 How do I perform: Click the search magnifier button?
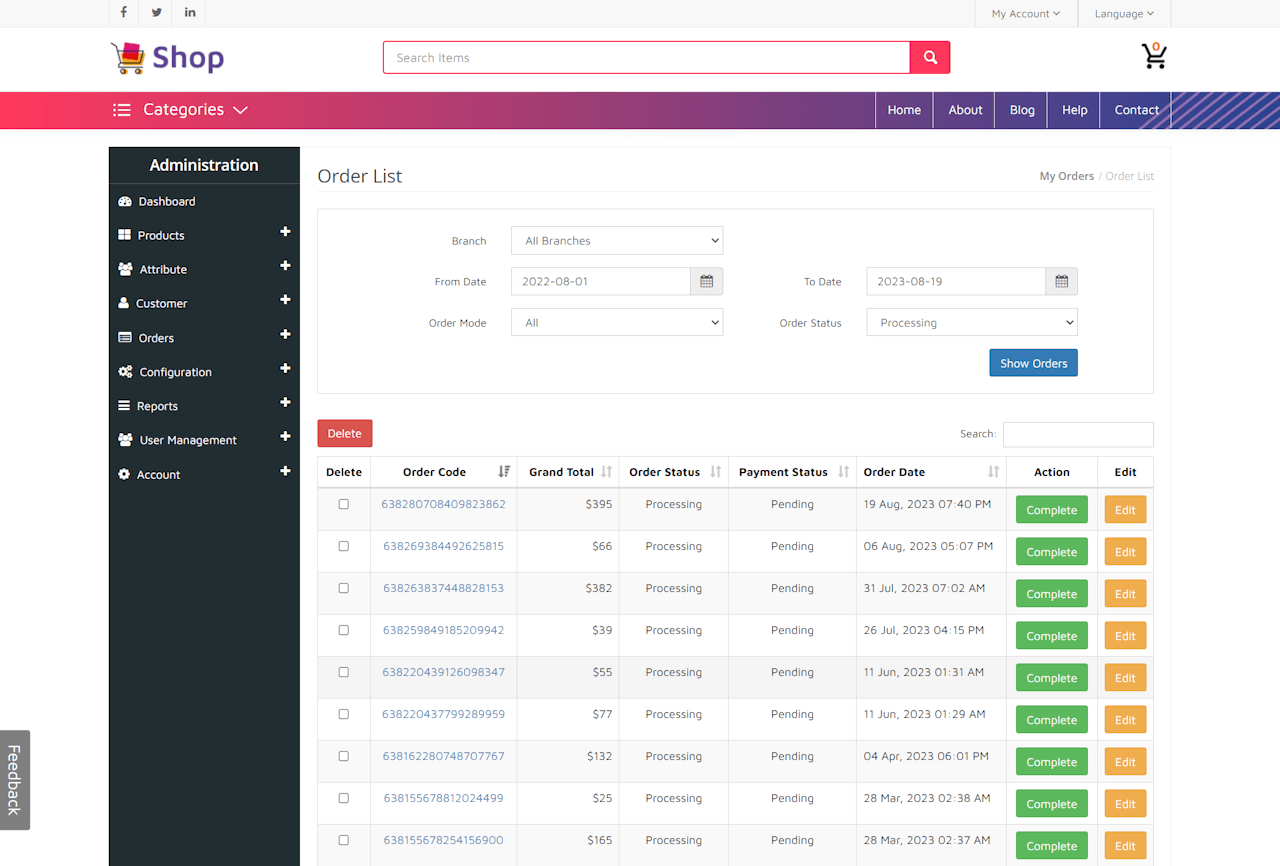tap(929, 57)
